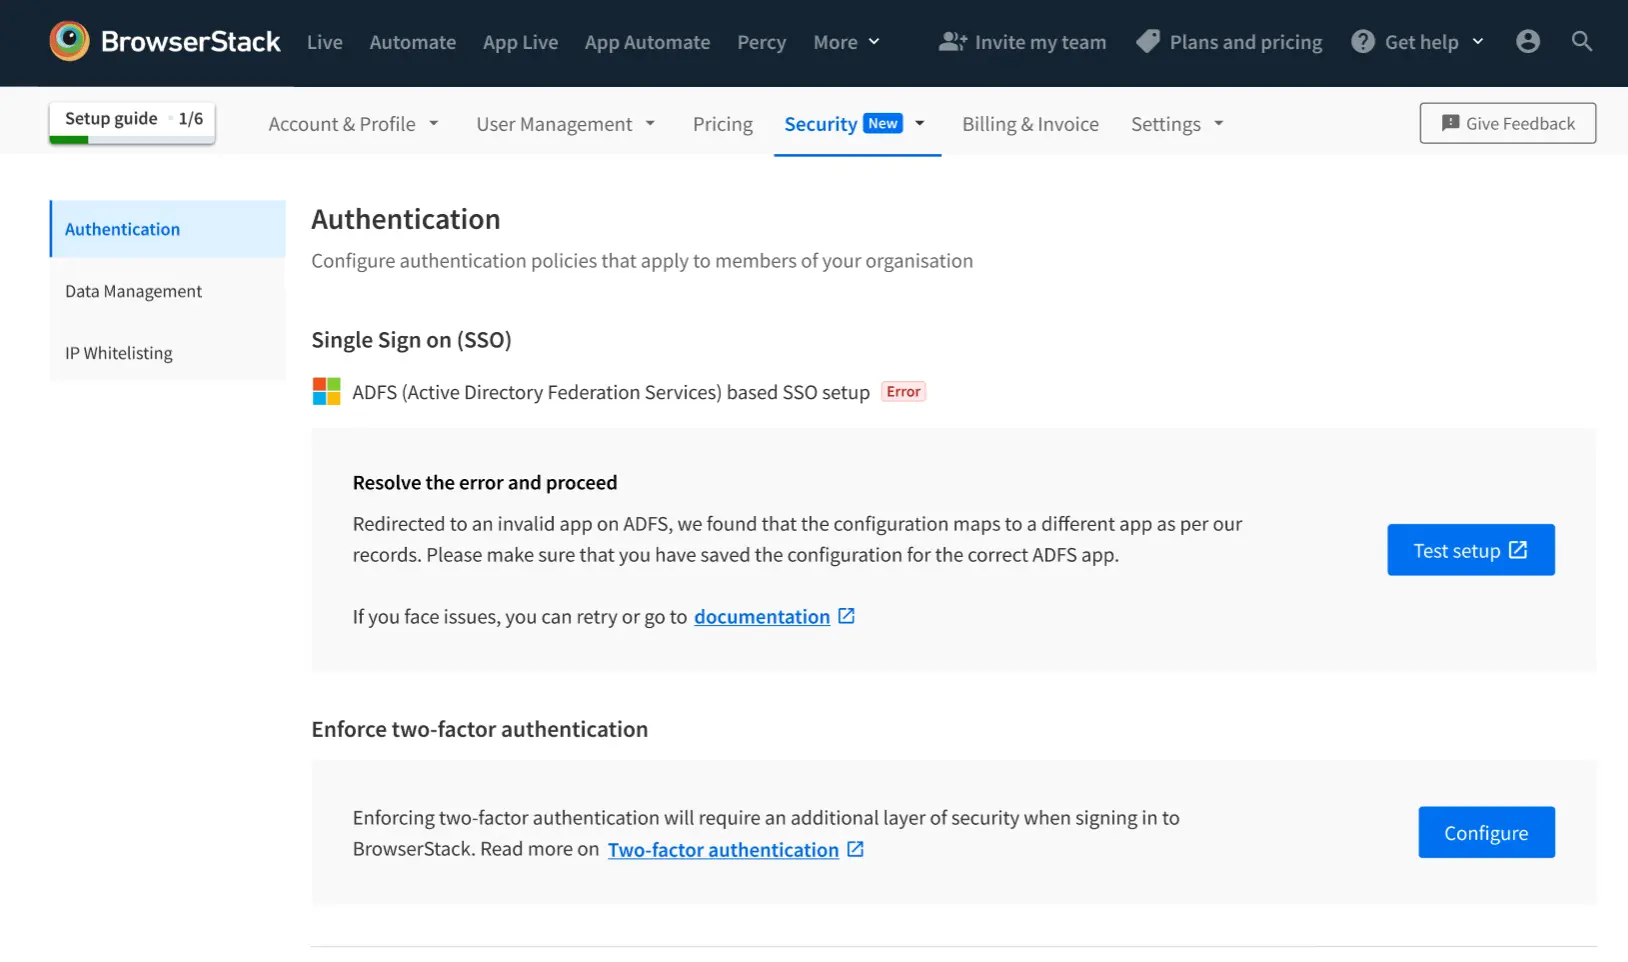Click the Get help question mark icon
Screen dimensions: 1628x962
1362,42
